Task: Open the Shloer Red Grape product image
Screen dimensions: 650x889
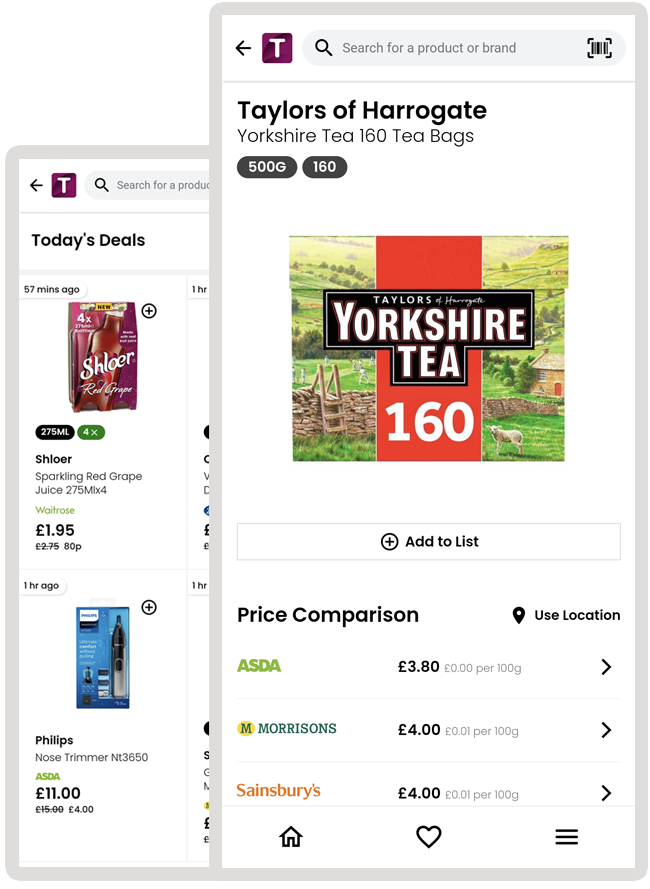Action: pos(103,356)
